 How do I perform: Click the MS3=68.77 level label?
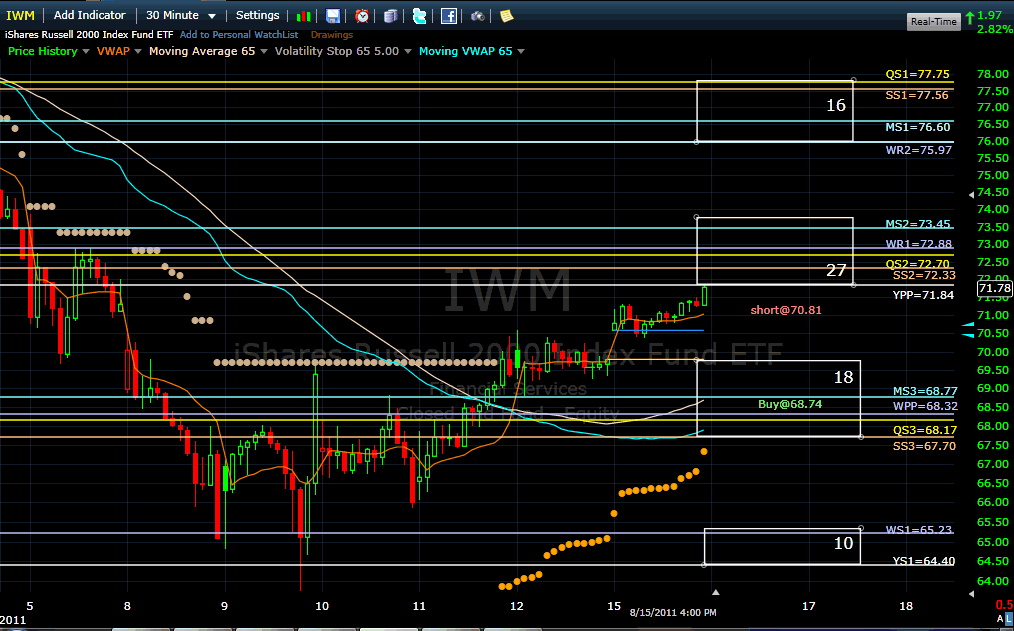click(925, 391)
